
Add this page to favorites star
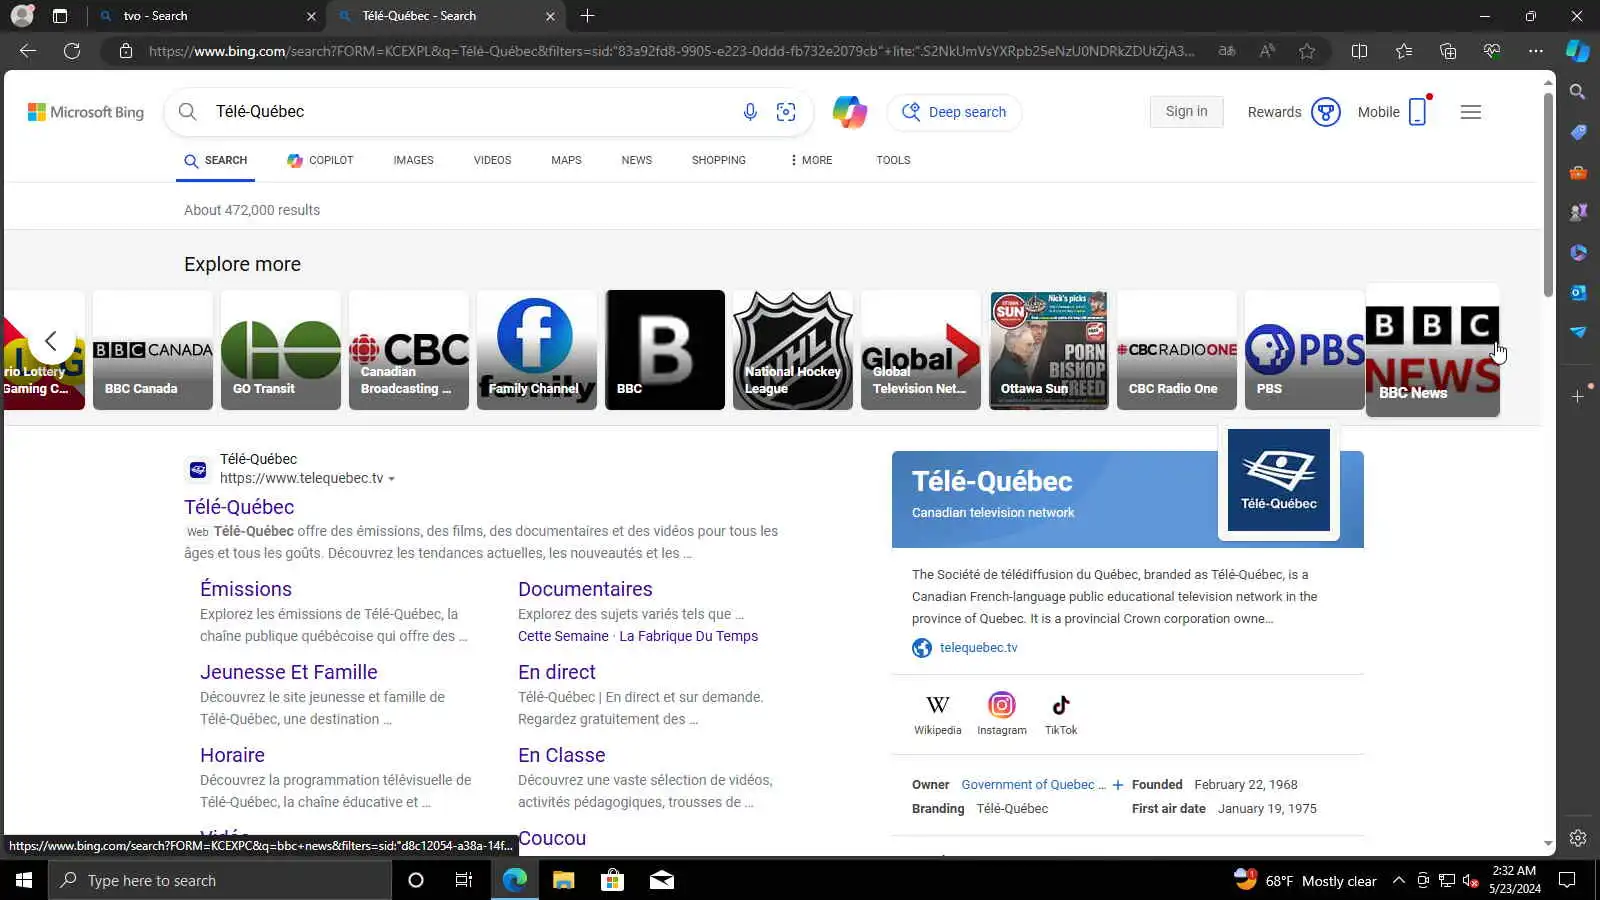[x=1307, y=51]
